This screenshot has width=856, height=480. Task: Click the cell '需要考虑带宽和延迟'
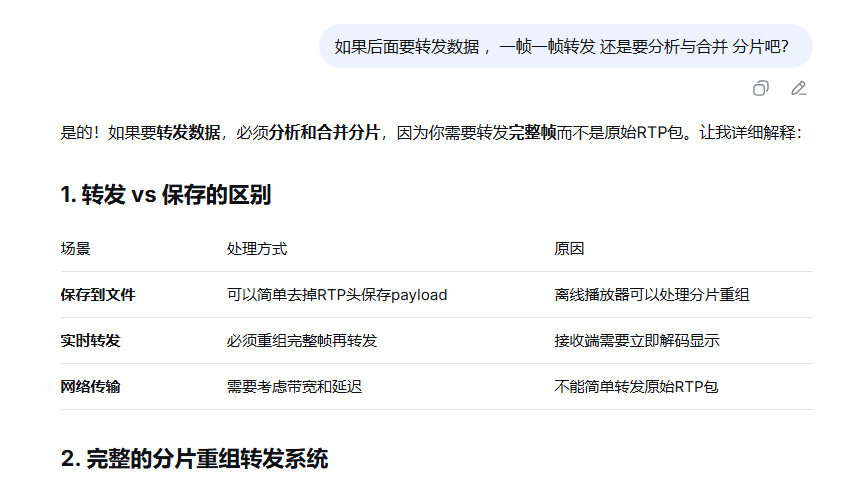point(294,387)
